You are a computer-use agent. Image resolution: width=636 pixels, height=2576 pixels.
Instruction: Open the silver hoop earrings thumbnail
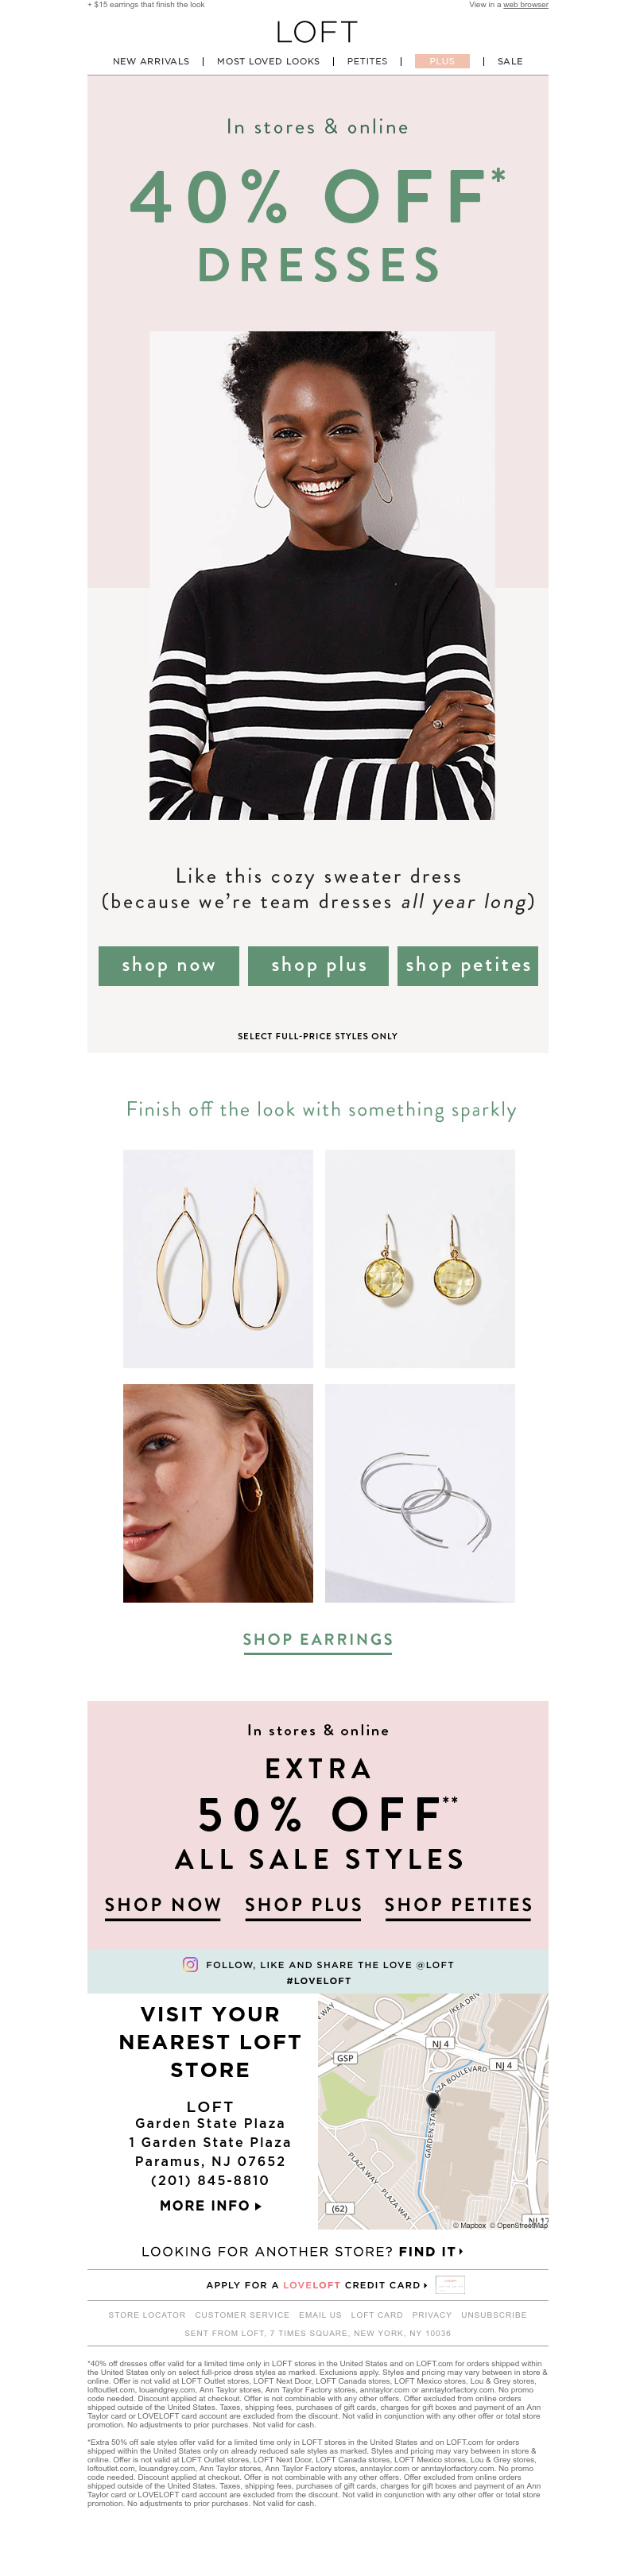point(420,1492)
